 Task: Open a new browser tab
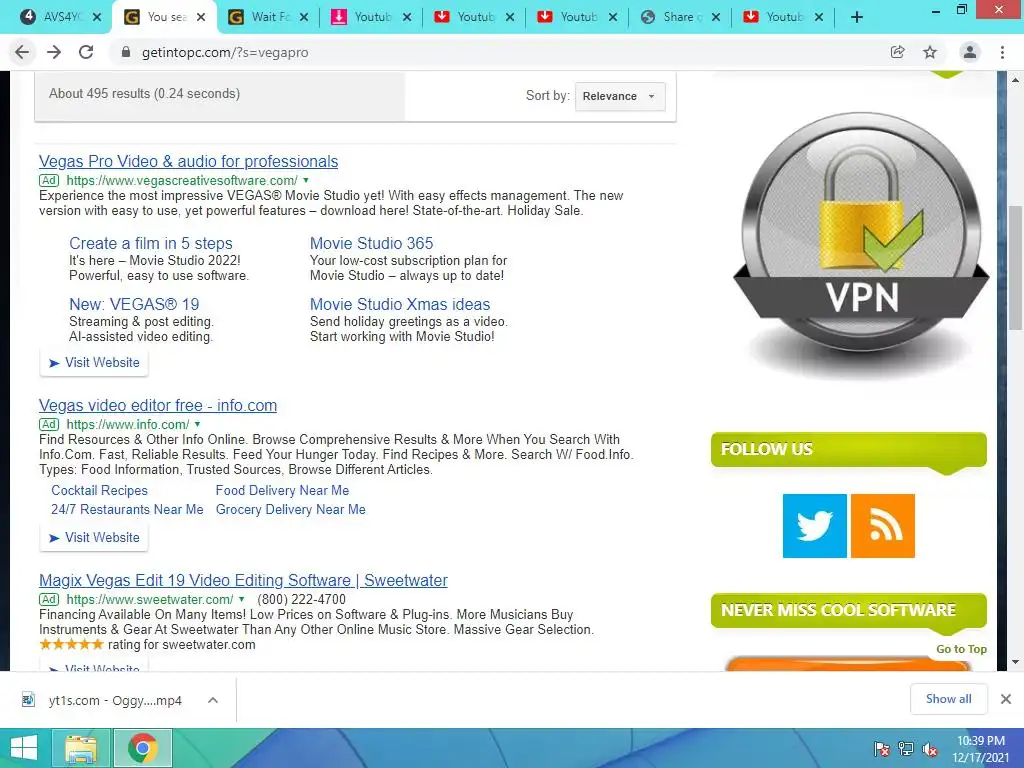pos(857,18)
